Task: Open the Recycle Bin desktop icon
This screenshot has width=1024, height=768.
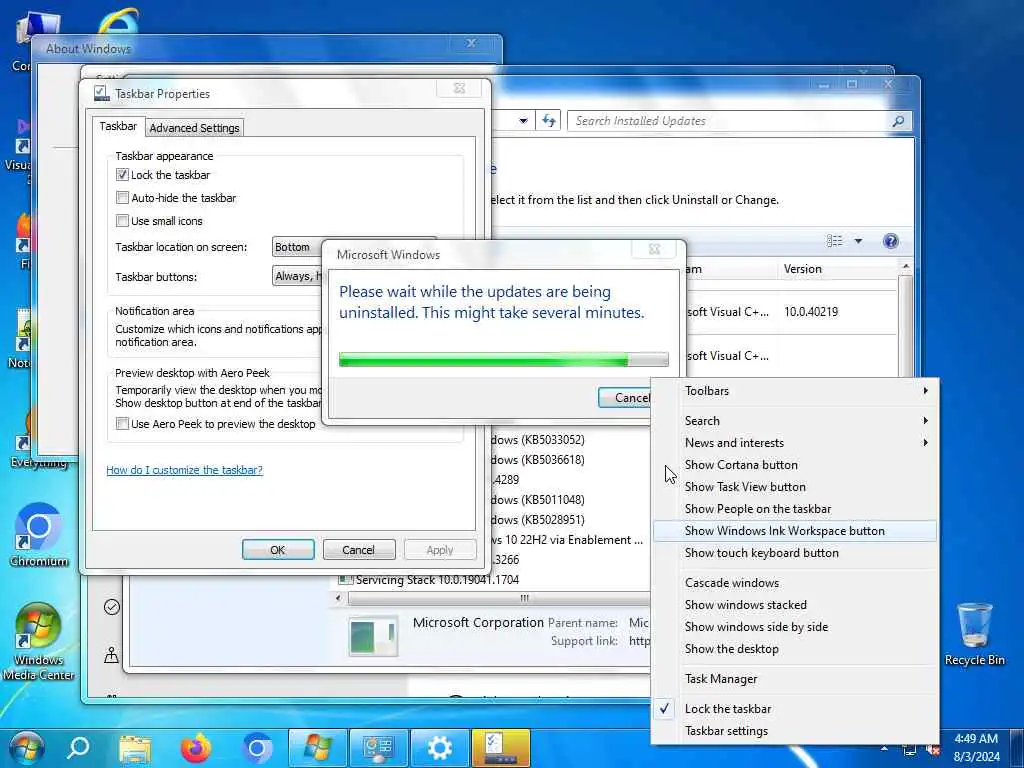Action: point(974,634)
